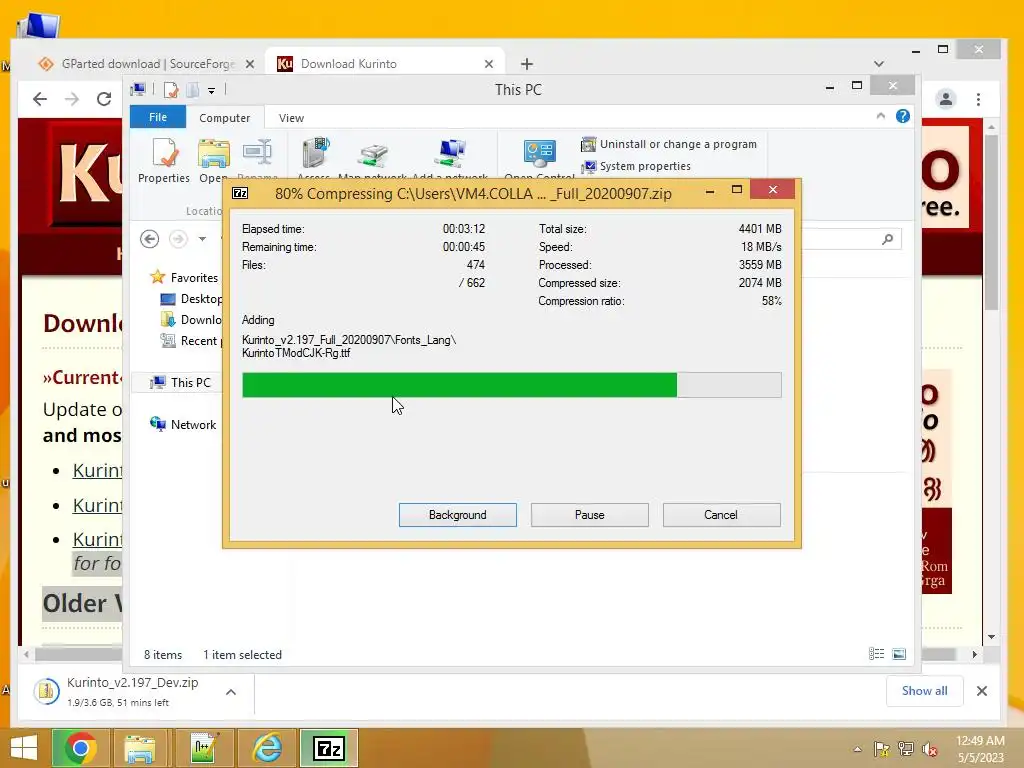Click the Background button in 7-Zip dialog
1024x768 pixels.
click(457, 515)
